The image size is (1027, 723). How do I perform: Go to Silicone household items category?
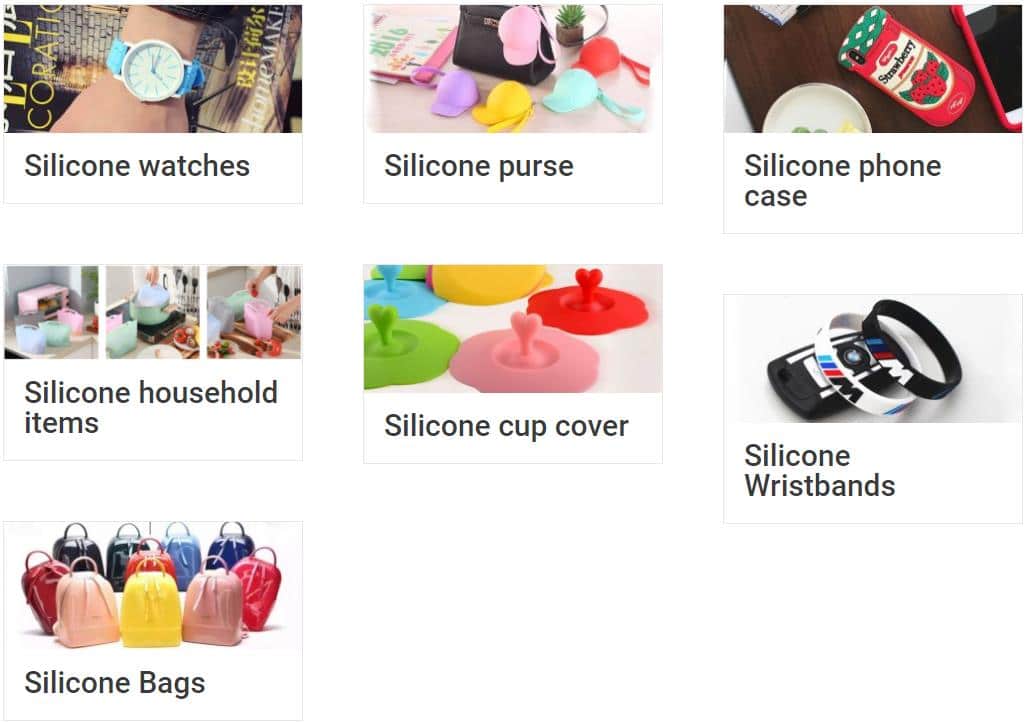[x=151, y=407]
